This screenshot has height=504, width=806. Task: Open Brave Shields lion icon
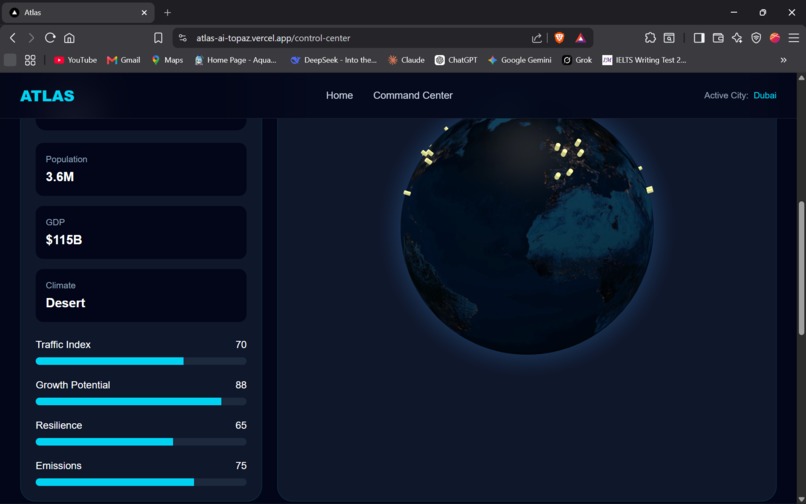tap(559, 38)
